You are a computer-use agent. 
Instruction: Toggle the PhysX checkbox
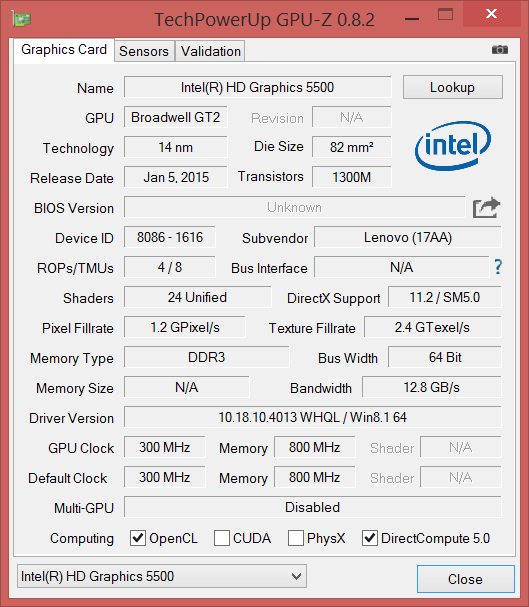[296, 538]
